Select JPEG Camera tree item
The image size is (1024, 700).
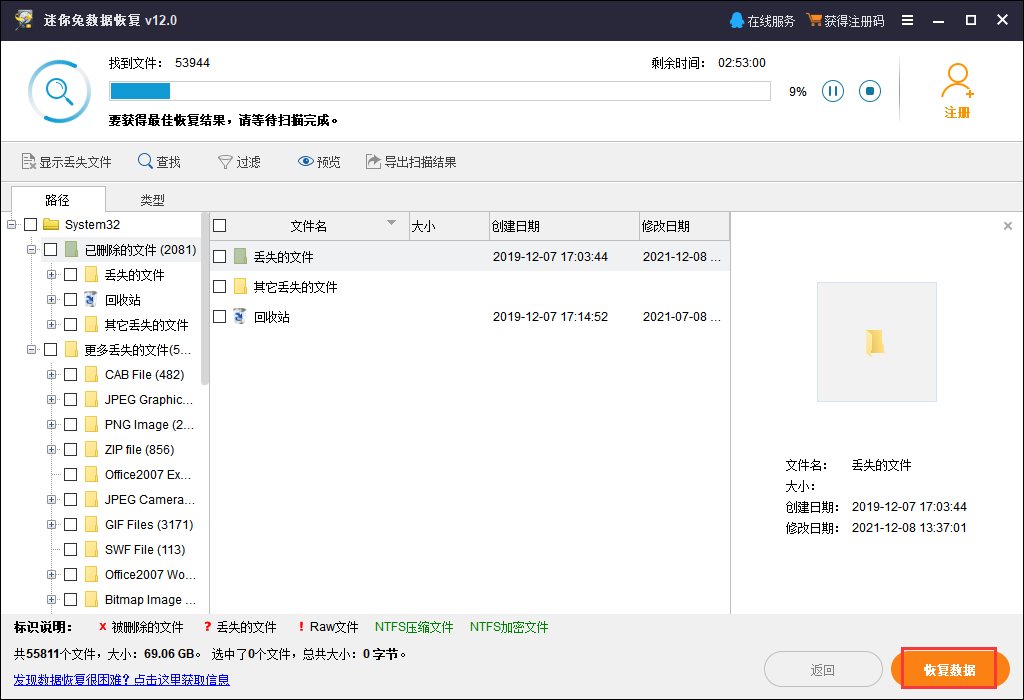[150, 500]
